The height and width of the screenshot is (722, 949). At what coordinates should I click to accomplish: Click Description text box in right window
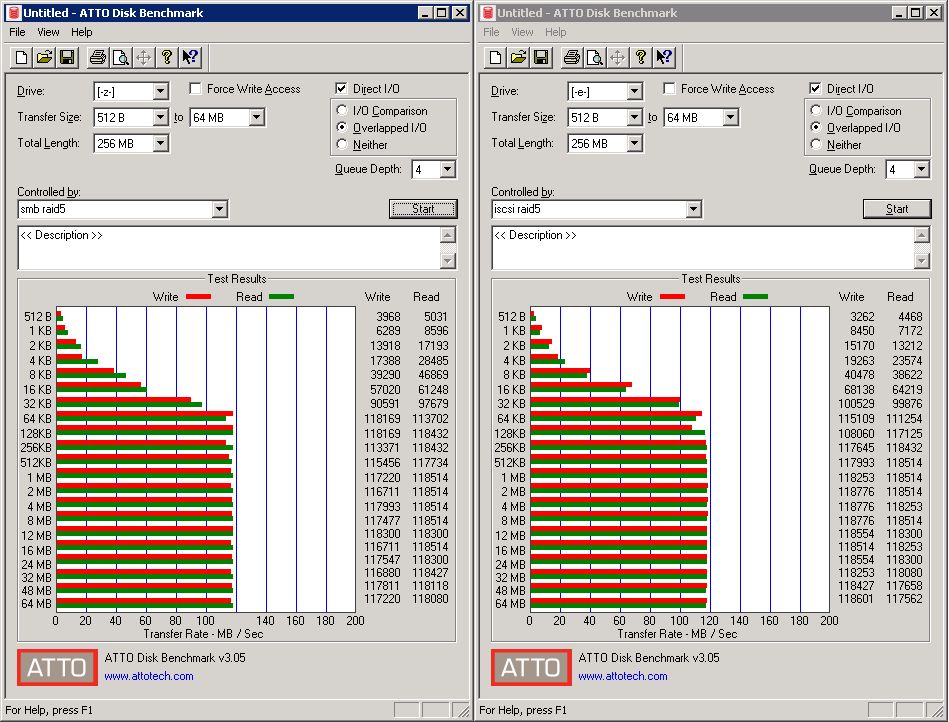703,248
